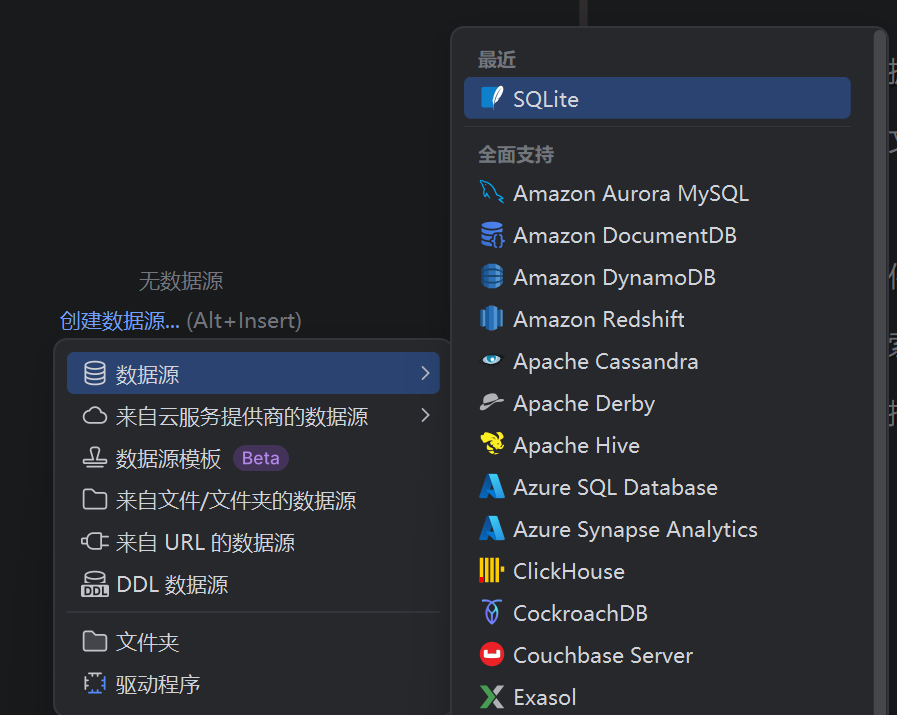Select 文件夹 menu item

point(253,641)
